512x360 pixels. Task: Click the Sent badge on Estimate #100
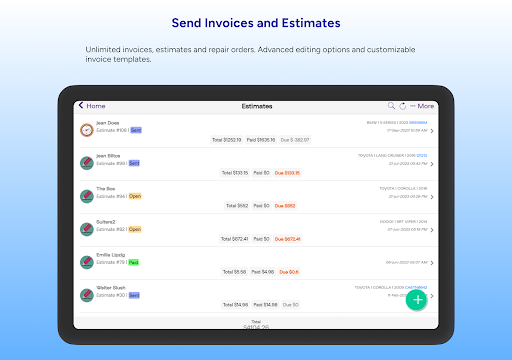(x=136, y=130)
